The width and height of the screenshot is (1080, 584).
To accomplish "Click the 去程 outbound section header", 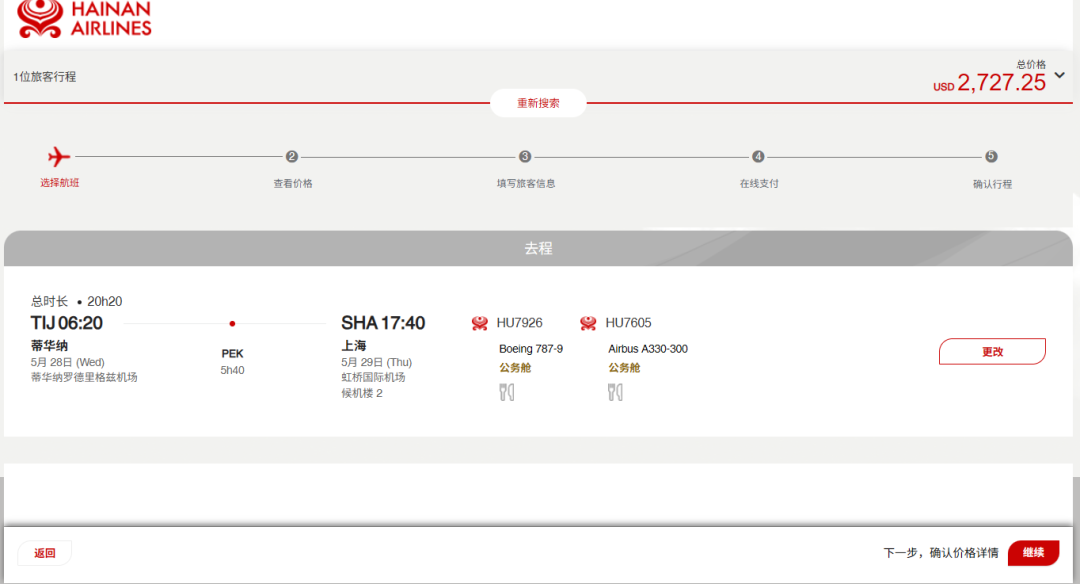I will pyautogui.click(x=539, y=249).
